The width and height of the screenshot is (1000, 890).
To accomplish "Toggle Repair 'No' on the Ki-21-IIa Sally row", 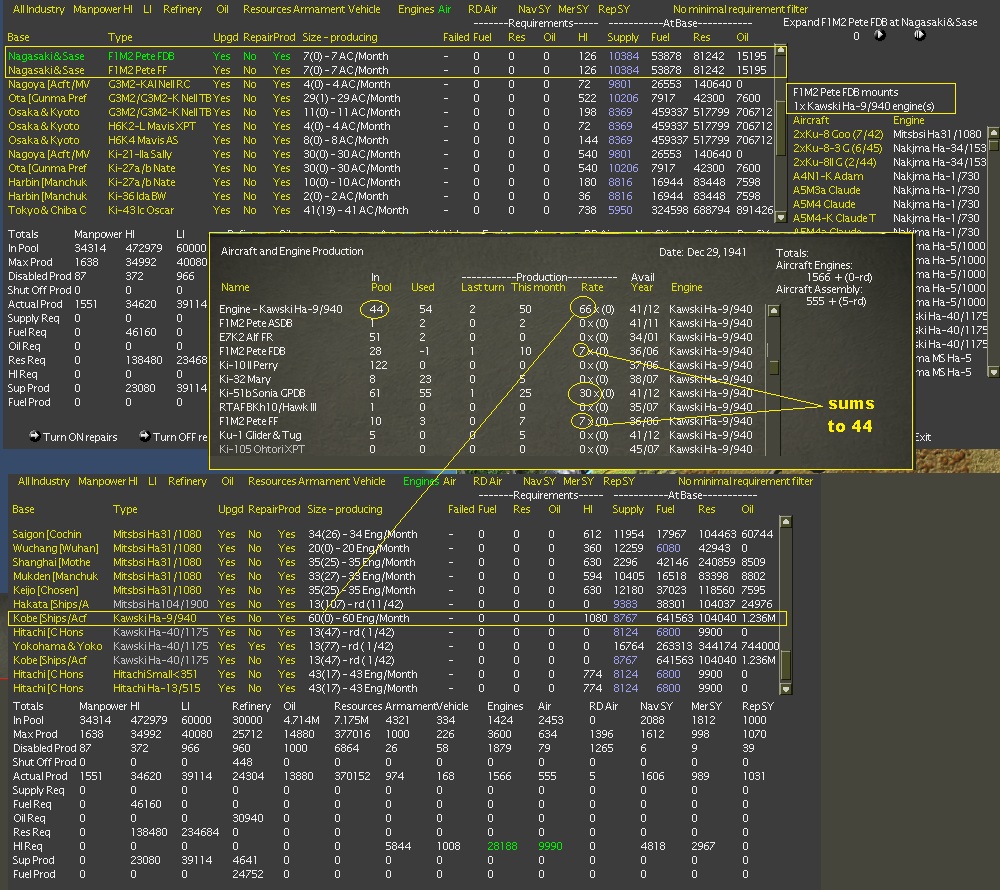I will pos(249,154).
